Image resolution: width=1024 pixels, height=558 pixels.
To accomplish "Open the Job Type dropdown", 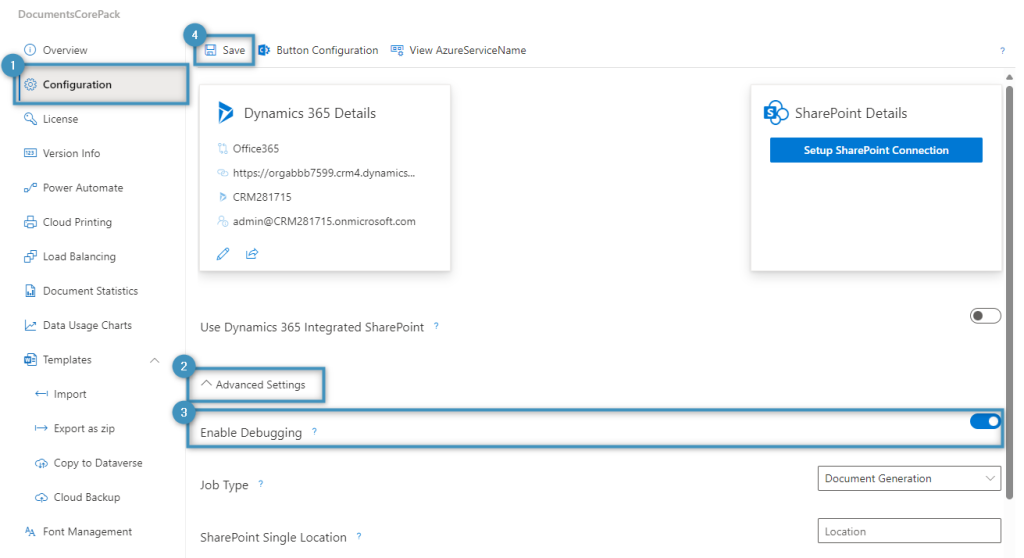I will pyautogui.click(x=909, y=478).
